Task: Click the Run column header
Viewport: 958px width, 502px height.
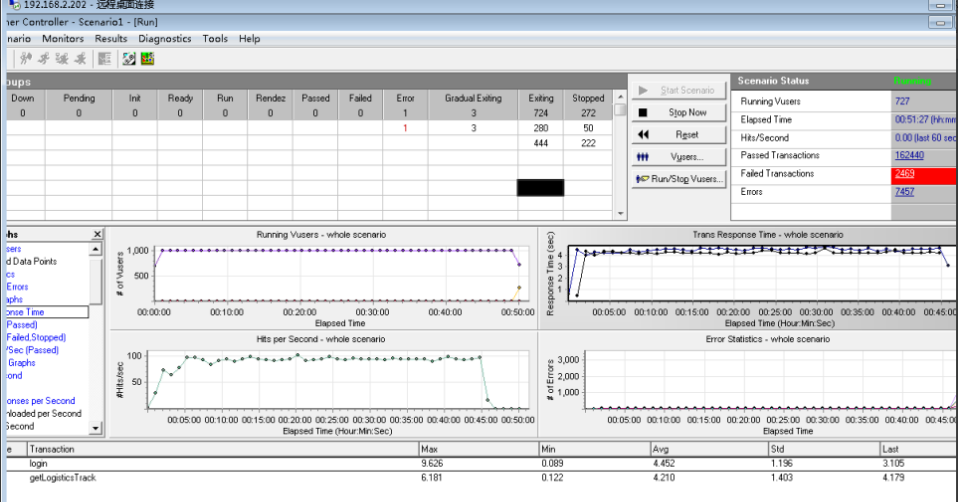Action: (225, 98)
